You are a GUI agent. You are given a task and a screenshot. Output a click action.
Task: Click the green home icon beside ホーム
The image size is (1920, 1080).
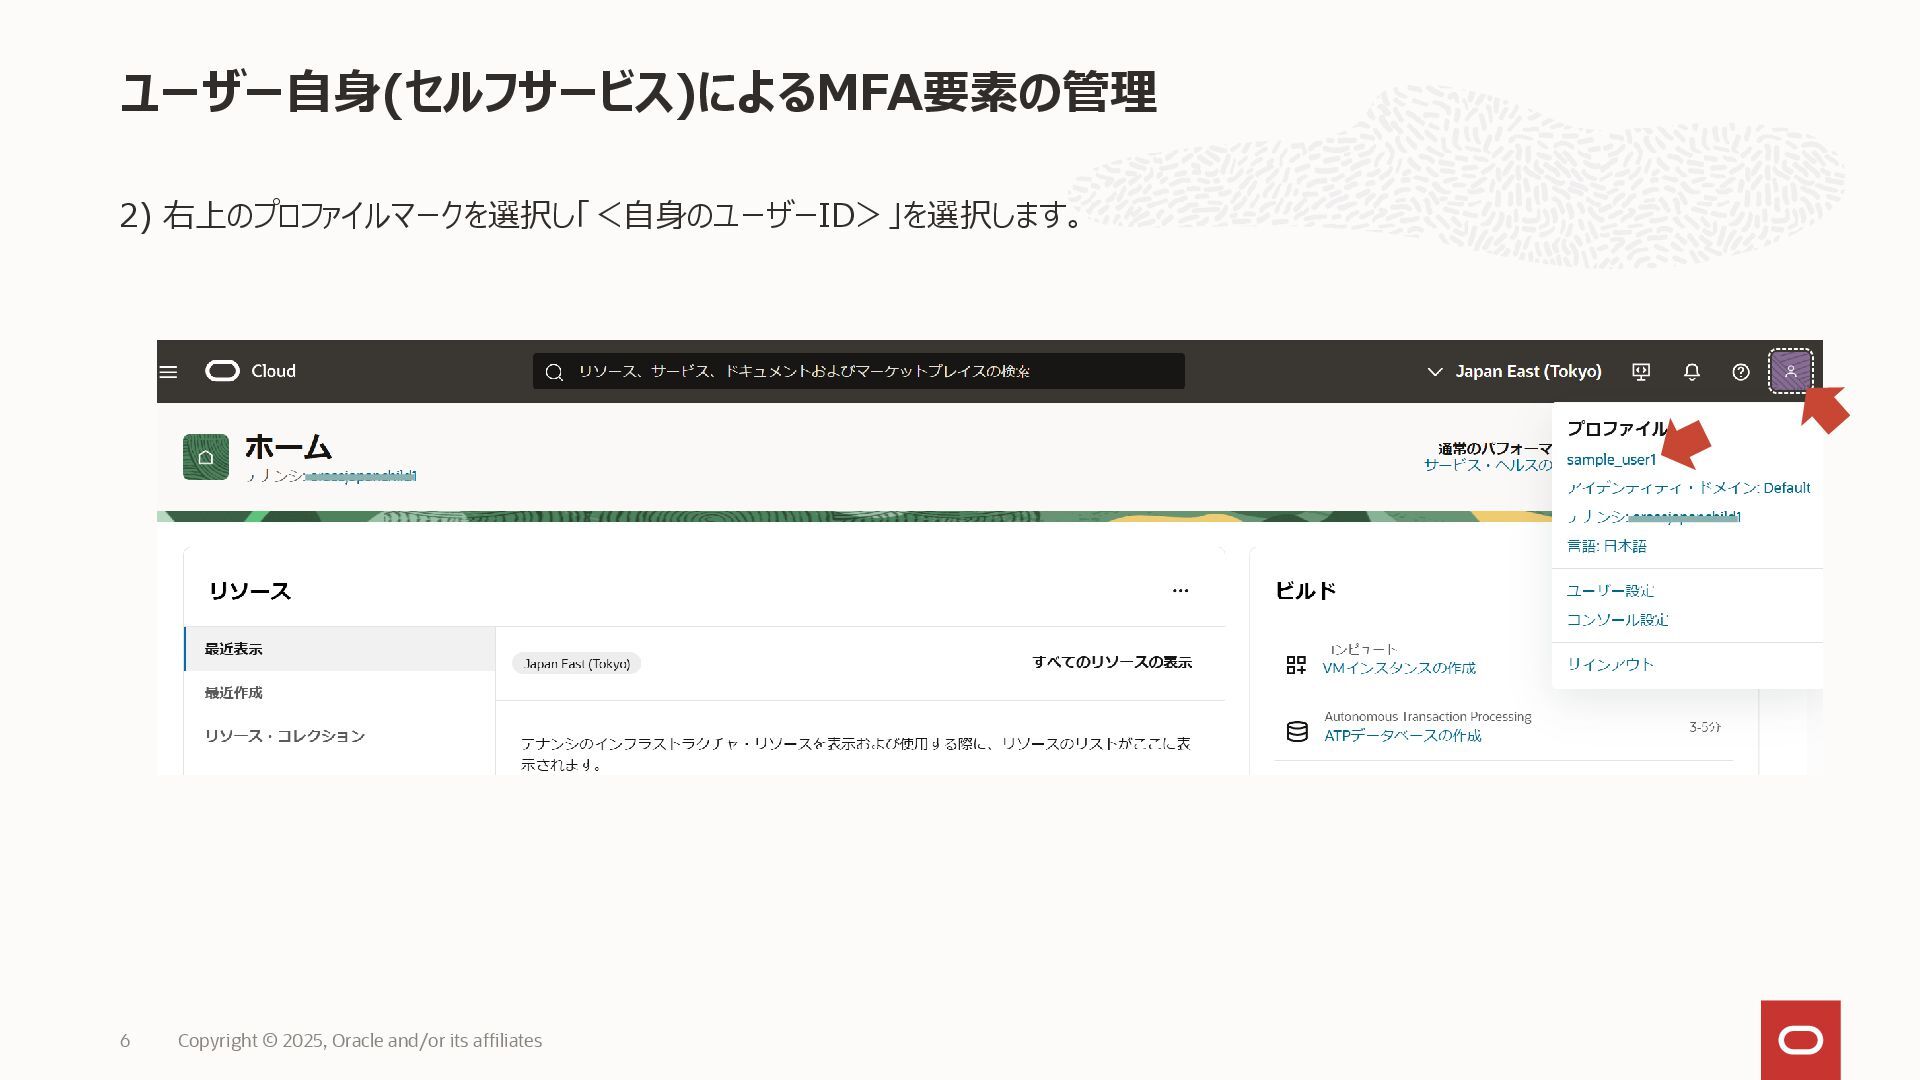(x=206, y=457)
